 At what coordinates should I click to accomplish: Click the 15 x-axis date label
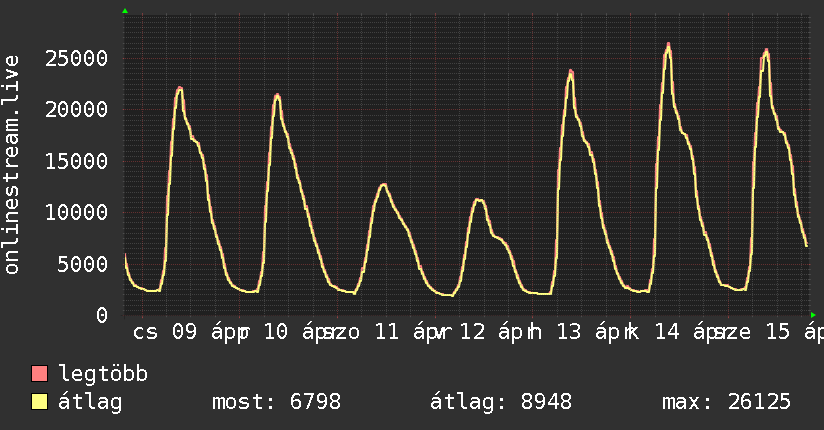778,332
